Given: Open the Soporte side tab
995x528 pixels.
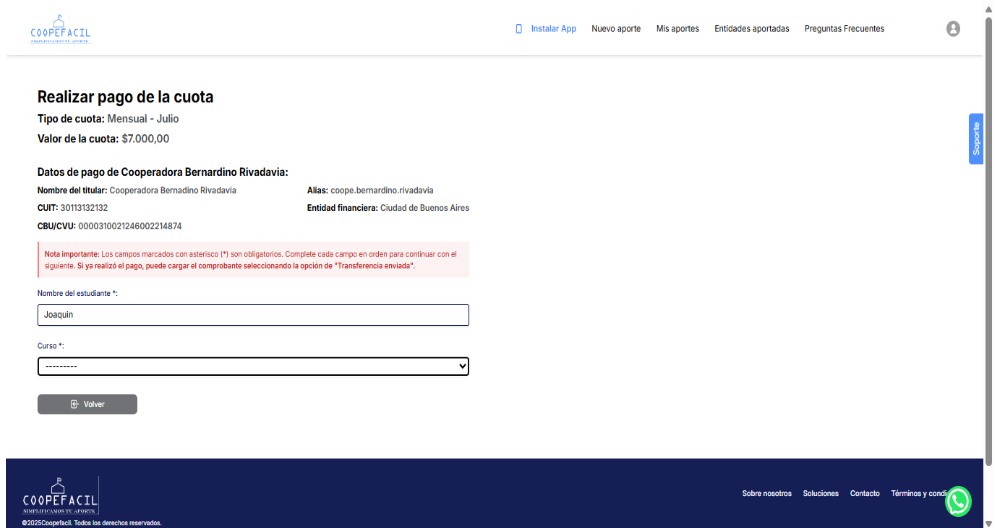Looking at the screenshot, I should pos(976,139).
